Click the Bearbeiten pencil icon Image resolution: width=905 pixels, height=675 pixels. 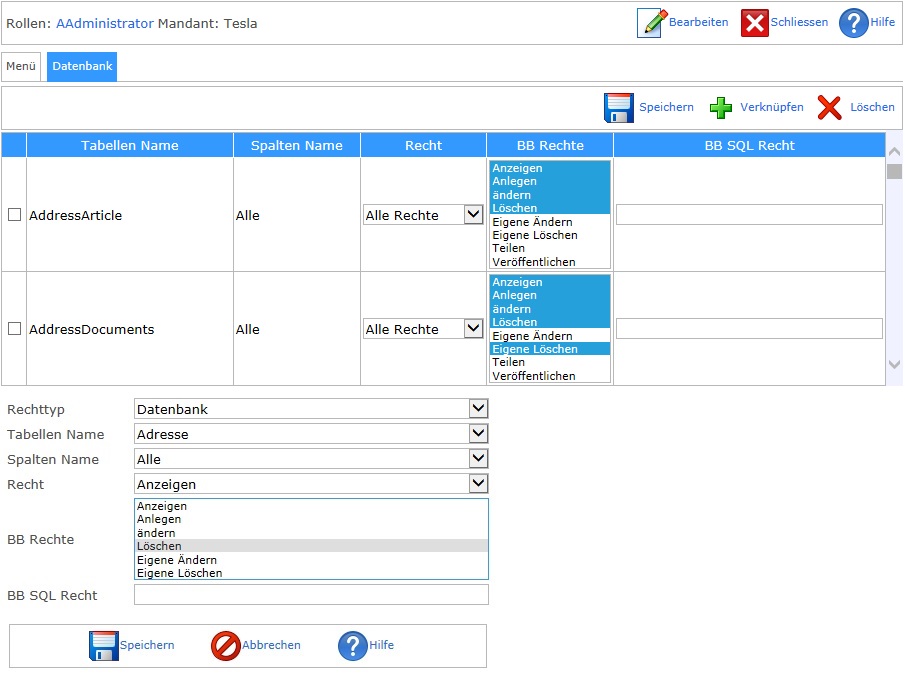point(652,23)
